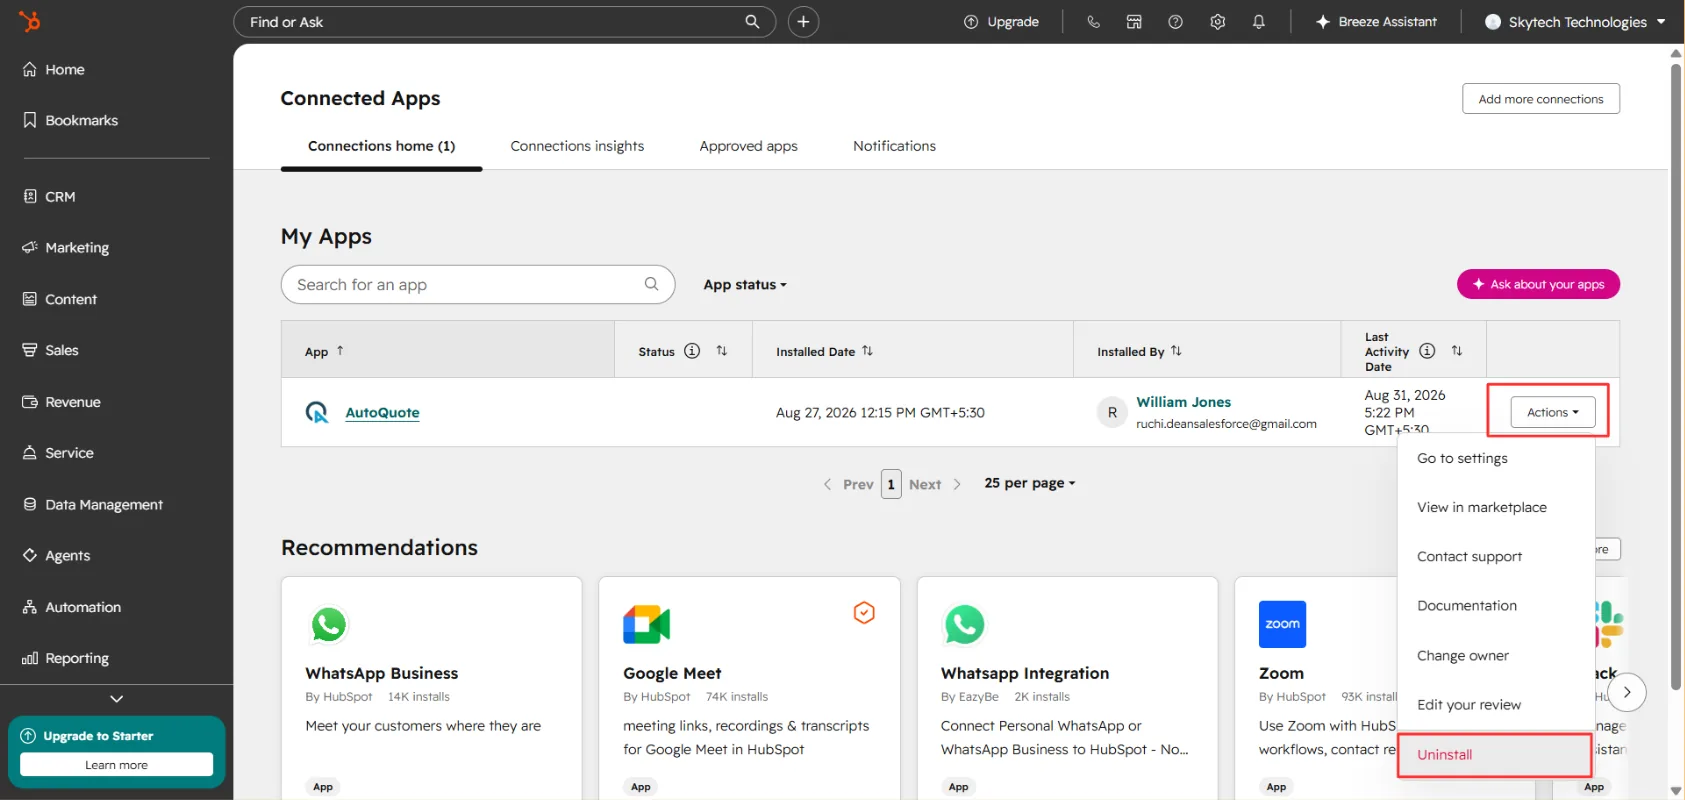Open the calling phone icon

click(1093, 21)
